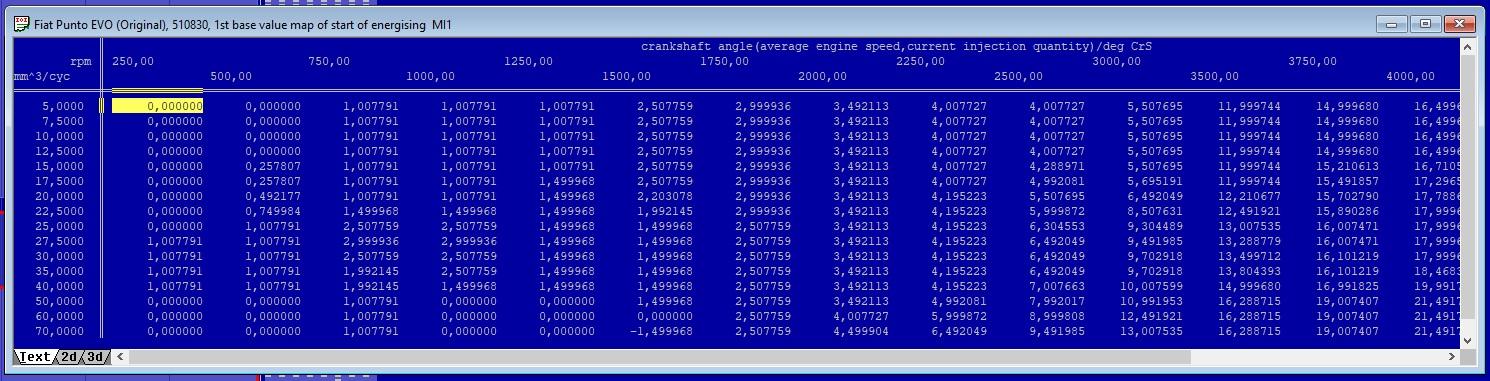Select the highlighted 0,000000 cell
The width and height of the screenshot is (1490, 381).
pos(157,106)
